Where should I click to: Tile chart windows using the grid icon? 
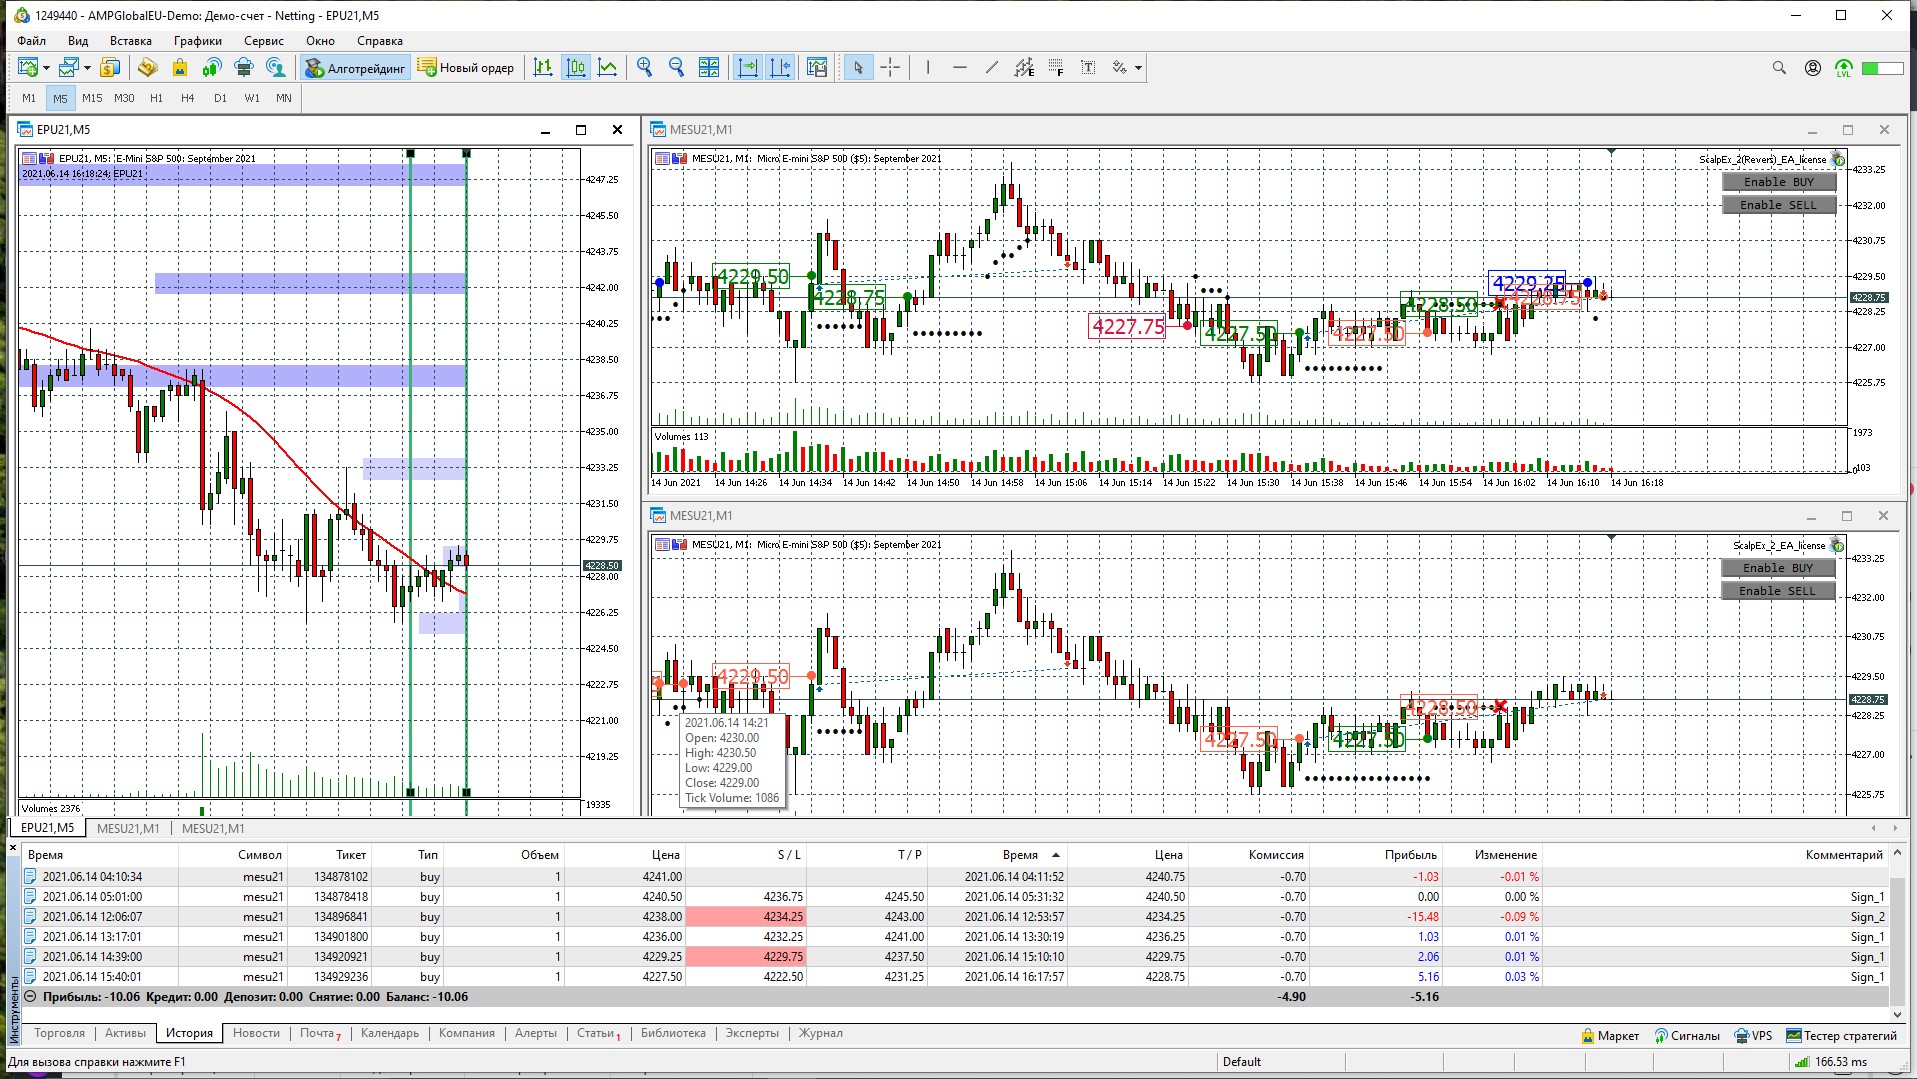pyautogui.click(x=709, y=68)
